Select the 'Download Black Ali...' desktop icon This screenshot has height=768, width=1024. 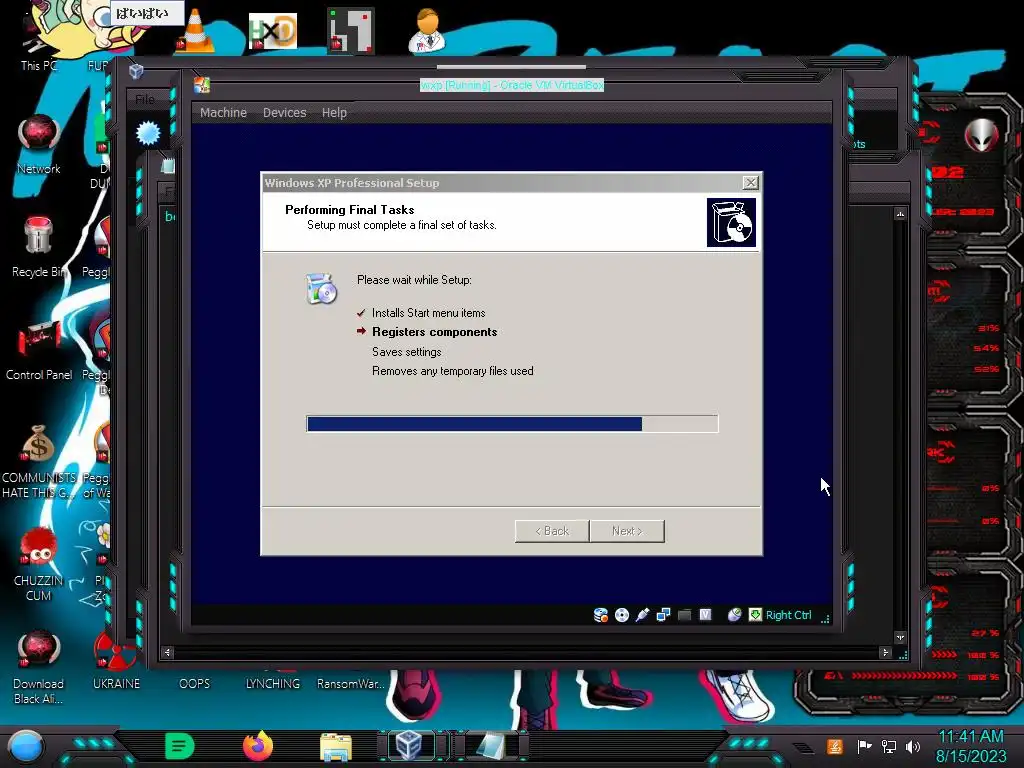(39, 667)
